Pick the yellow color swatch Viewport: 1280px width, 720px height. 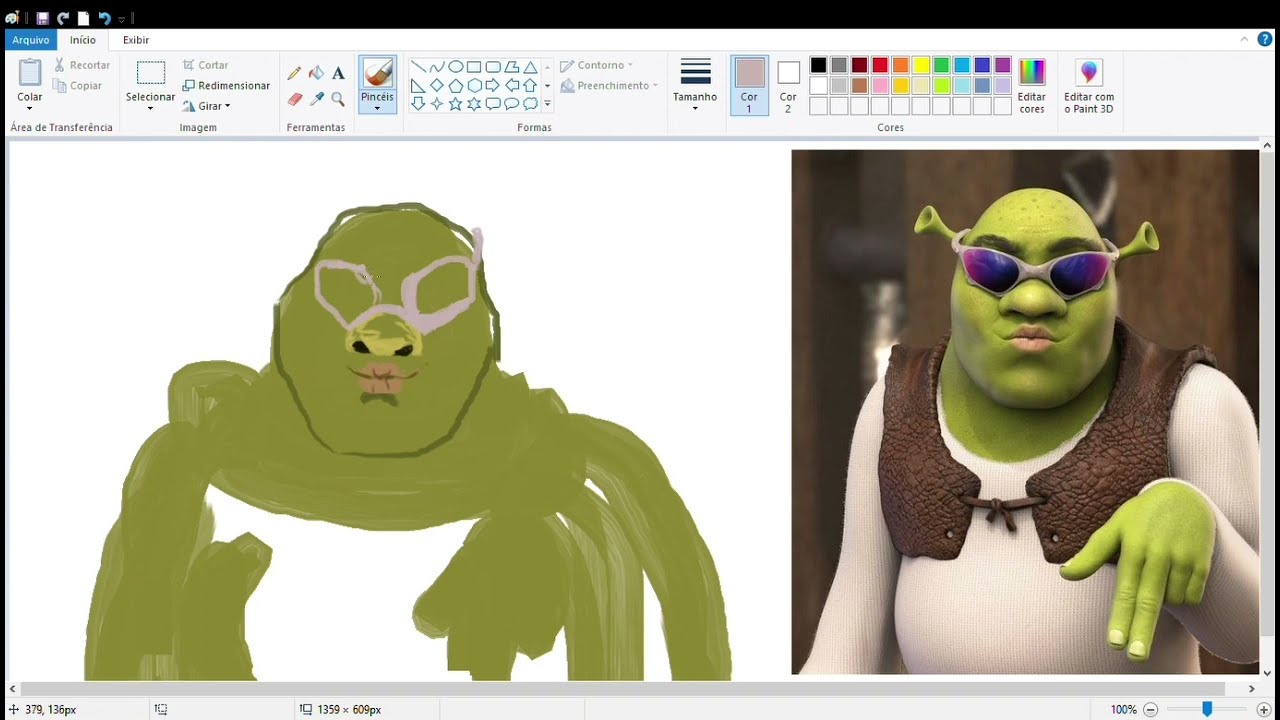(x=921, y=65)
